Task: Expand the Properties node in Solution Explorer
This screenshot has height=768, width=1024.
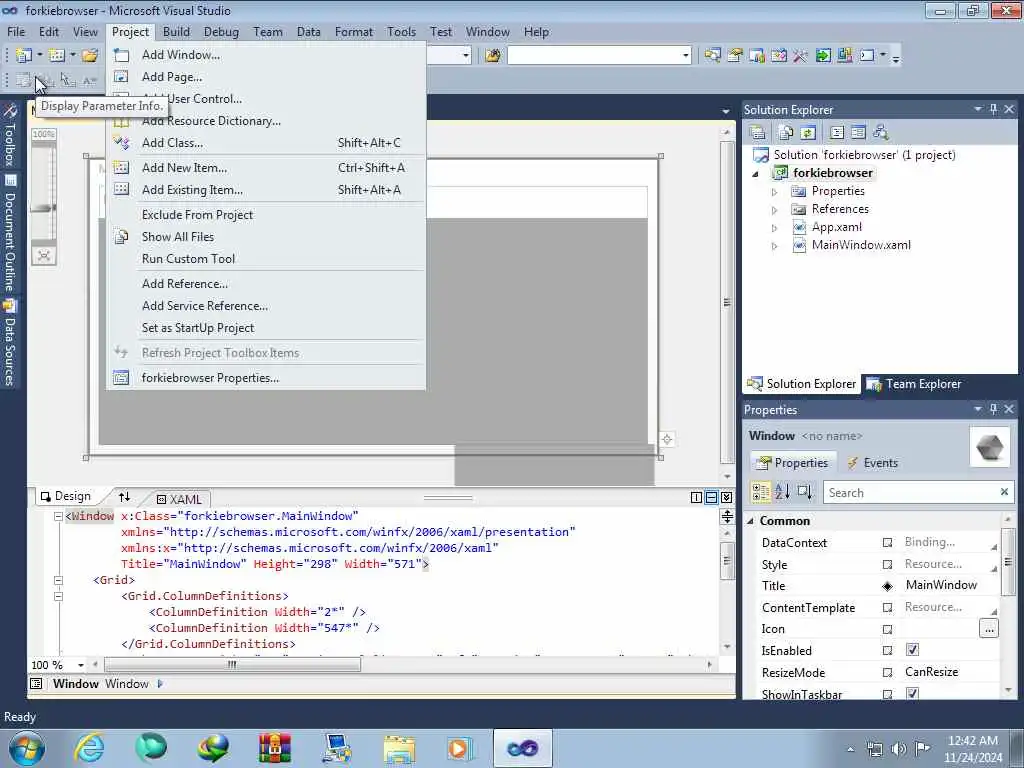Action: click(775, 192)
